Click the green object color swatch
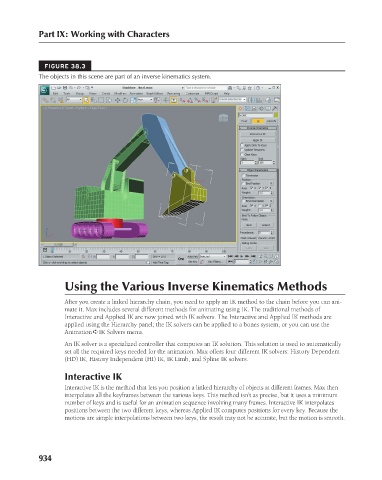 click(276, 115)
